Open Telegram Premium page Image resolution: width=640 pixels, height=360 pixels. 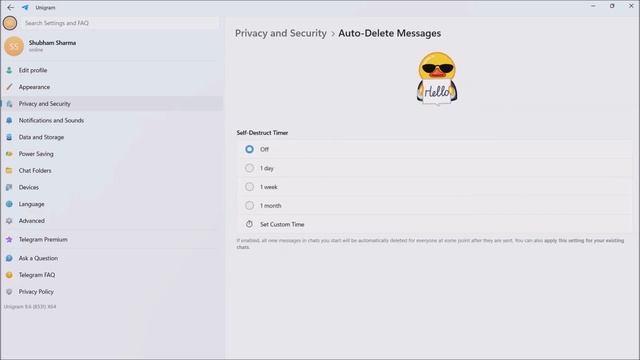112,240
